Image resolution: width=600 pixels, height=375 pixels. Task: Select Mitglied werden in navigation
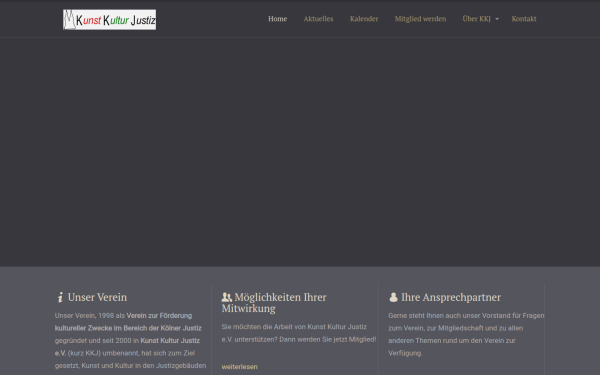[x=420, y=19]
